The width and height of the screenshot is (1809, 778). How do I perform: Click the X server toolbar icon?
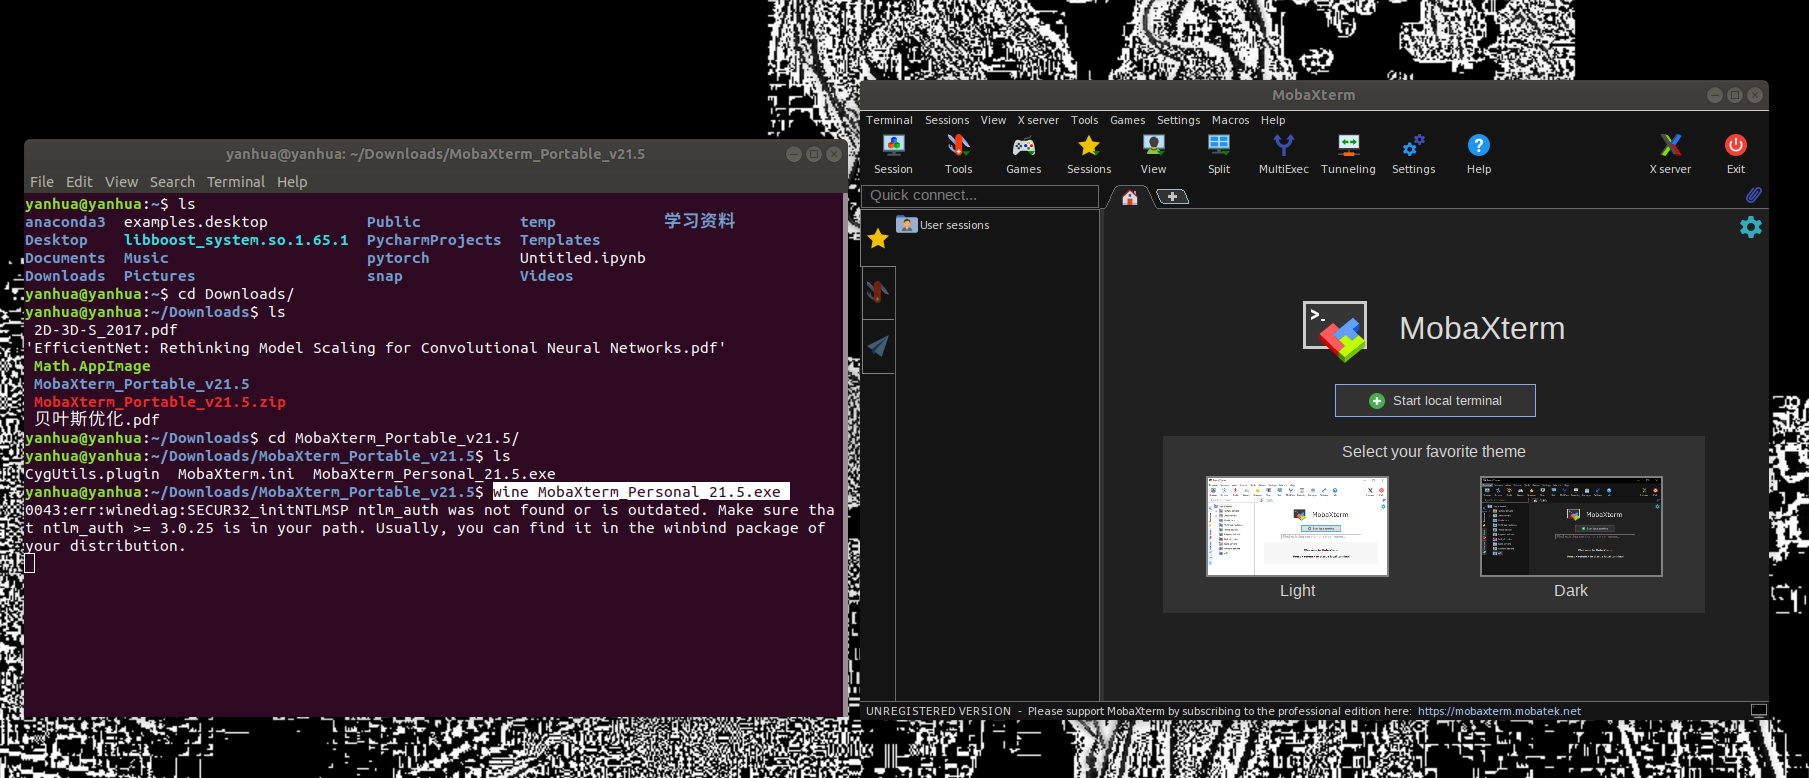pyautogui.click(x=1670, y=154)
